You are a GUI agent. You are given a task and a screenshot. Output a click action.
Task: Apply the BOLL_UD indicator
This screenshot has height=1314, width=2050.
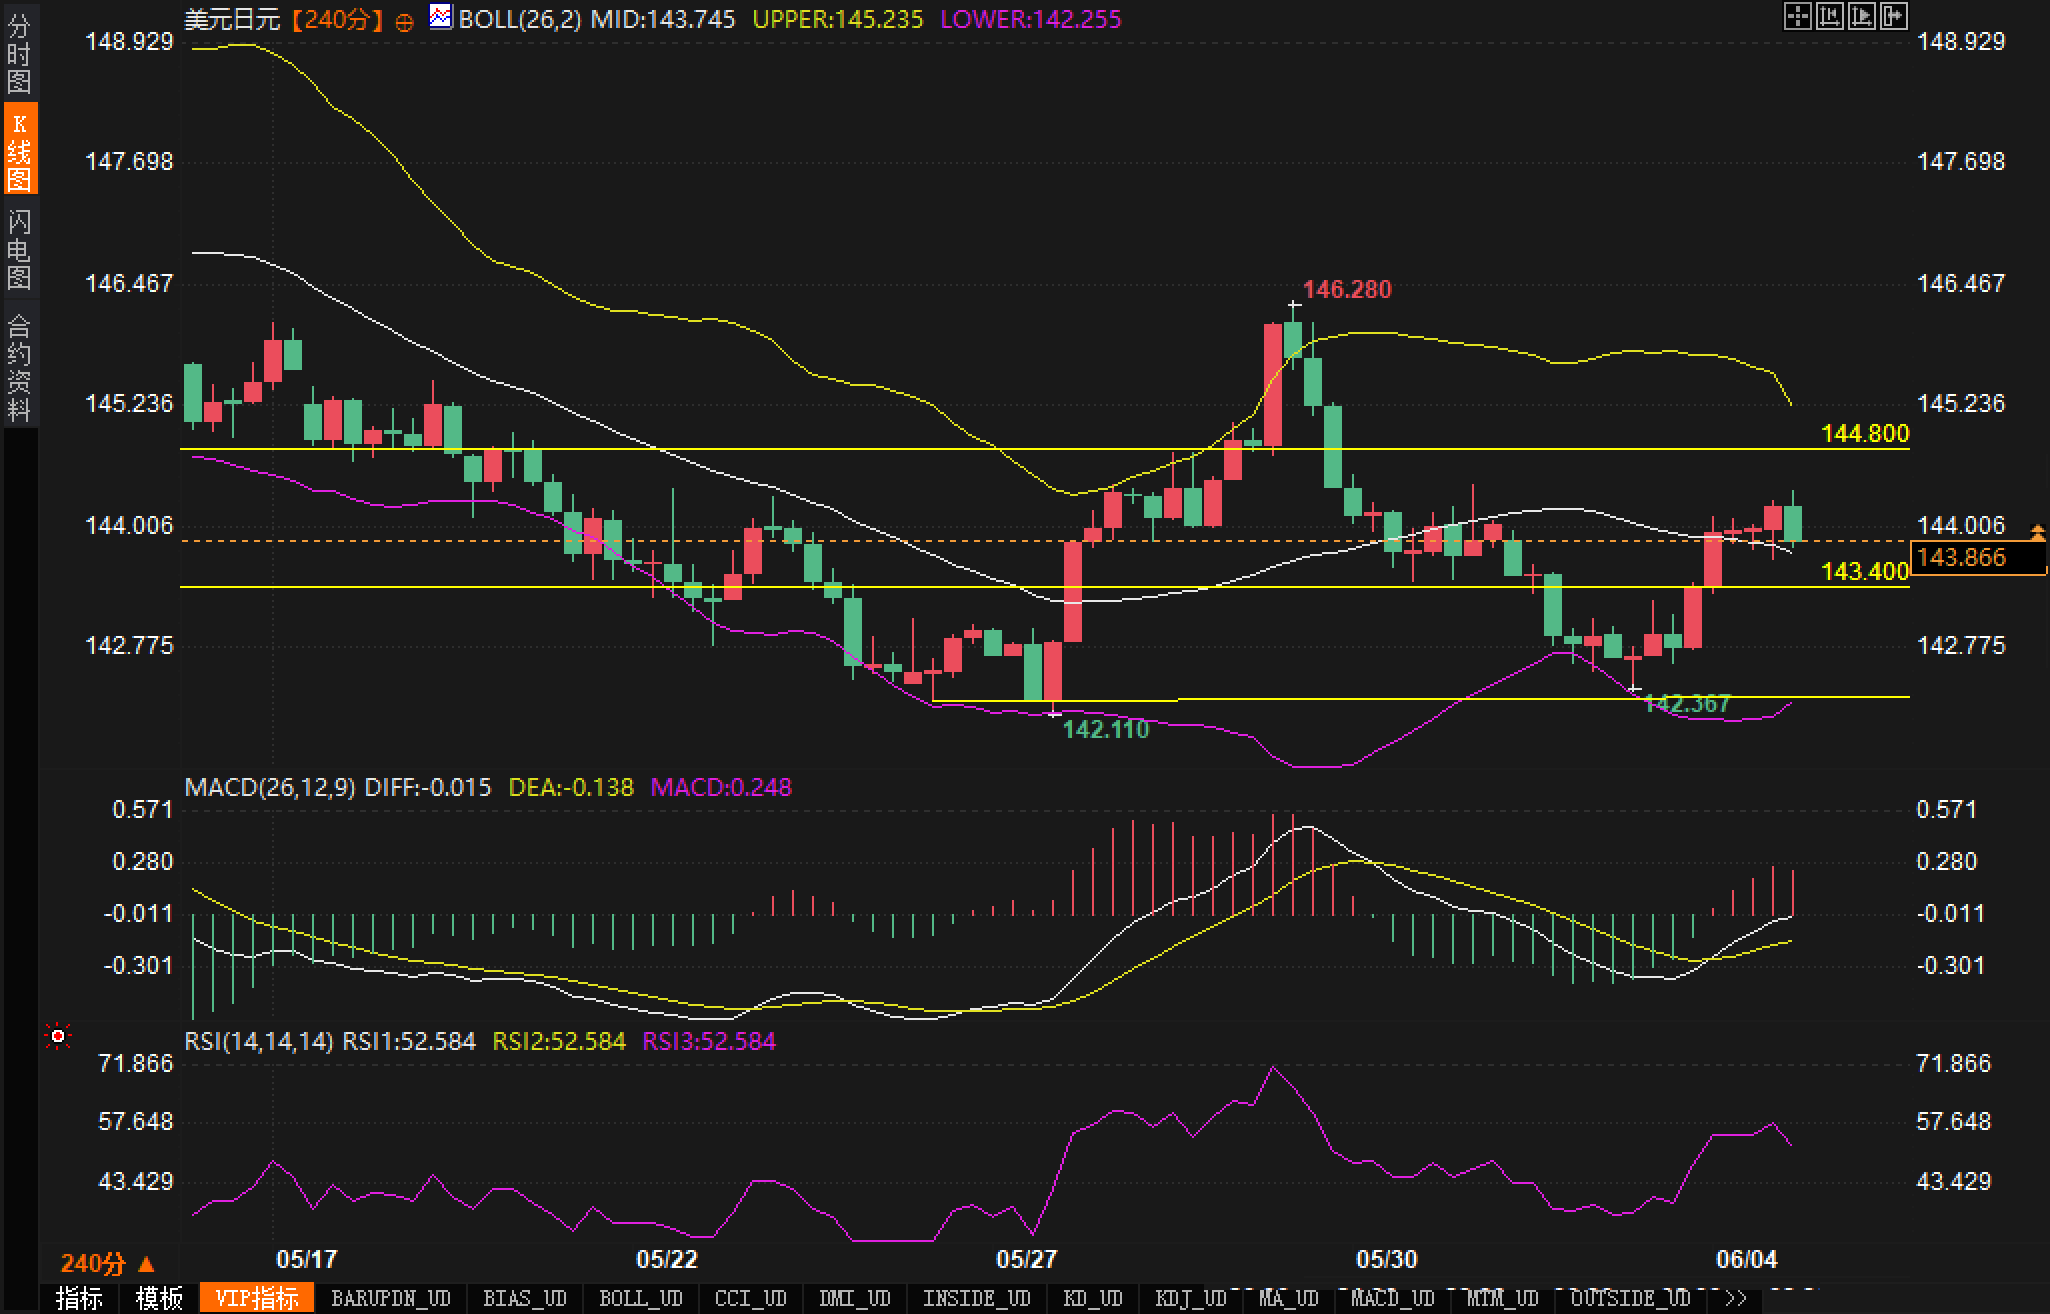640,1298
